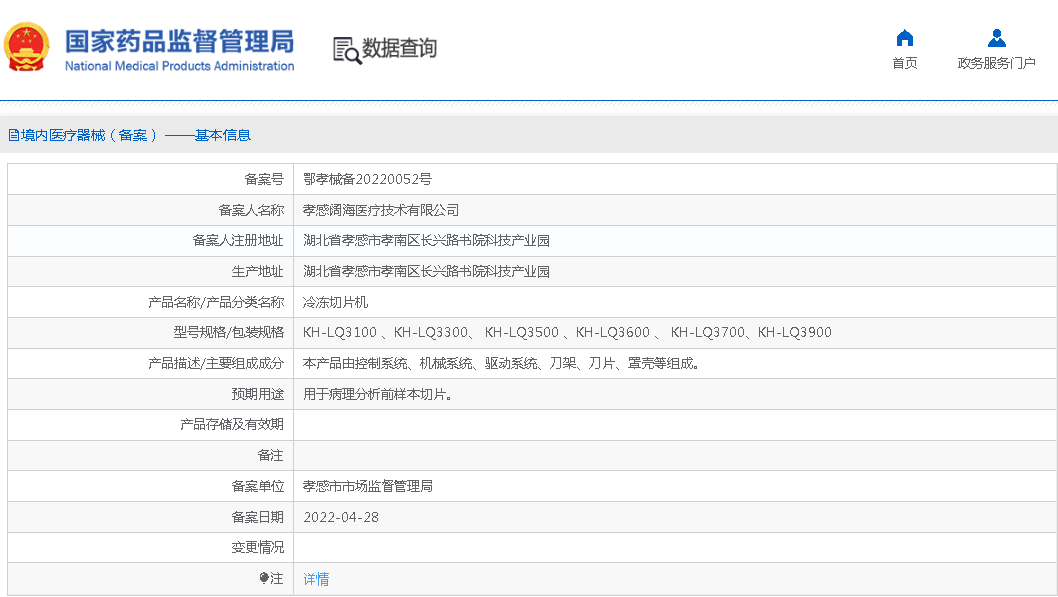Click the 数据查询 magnifier document icon

[x=346, y=49]
